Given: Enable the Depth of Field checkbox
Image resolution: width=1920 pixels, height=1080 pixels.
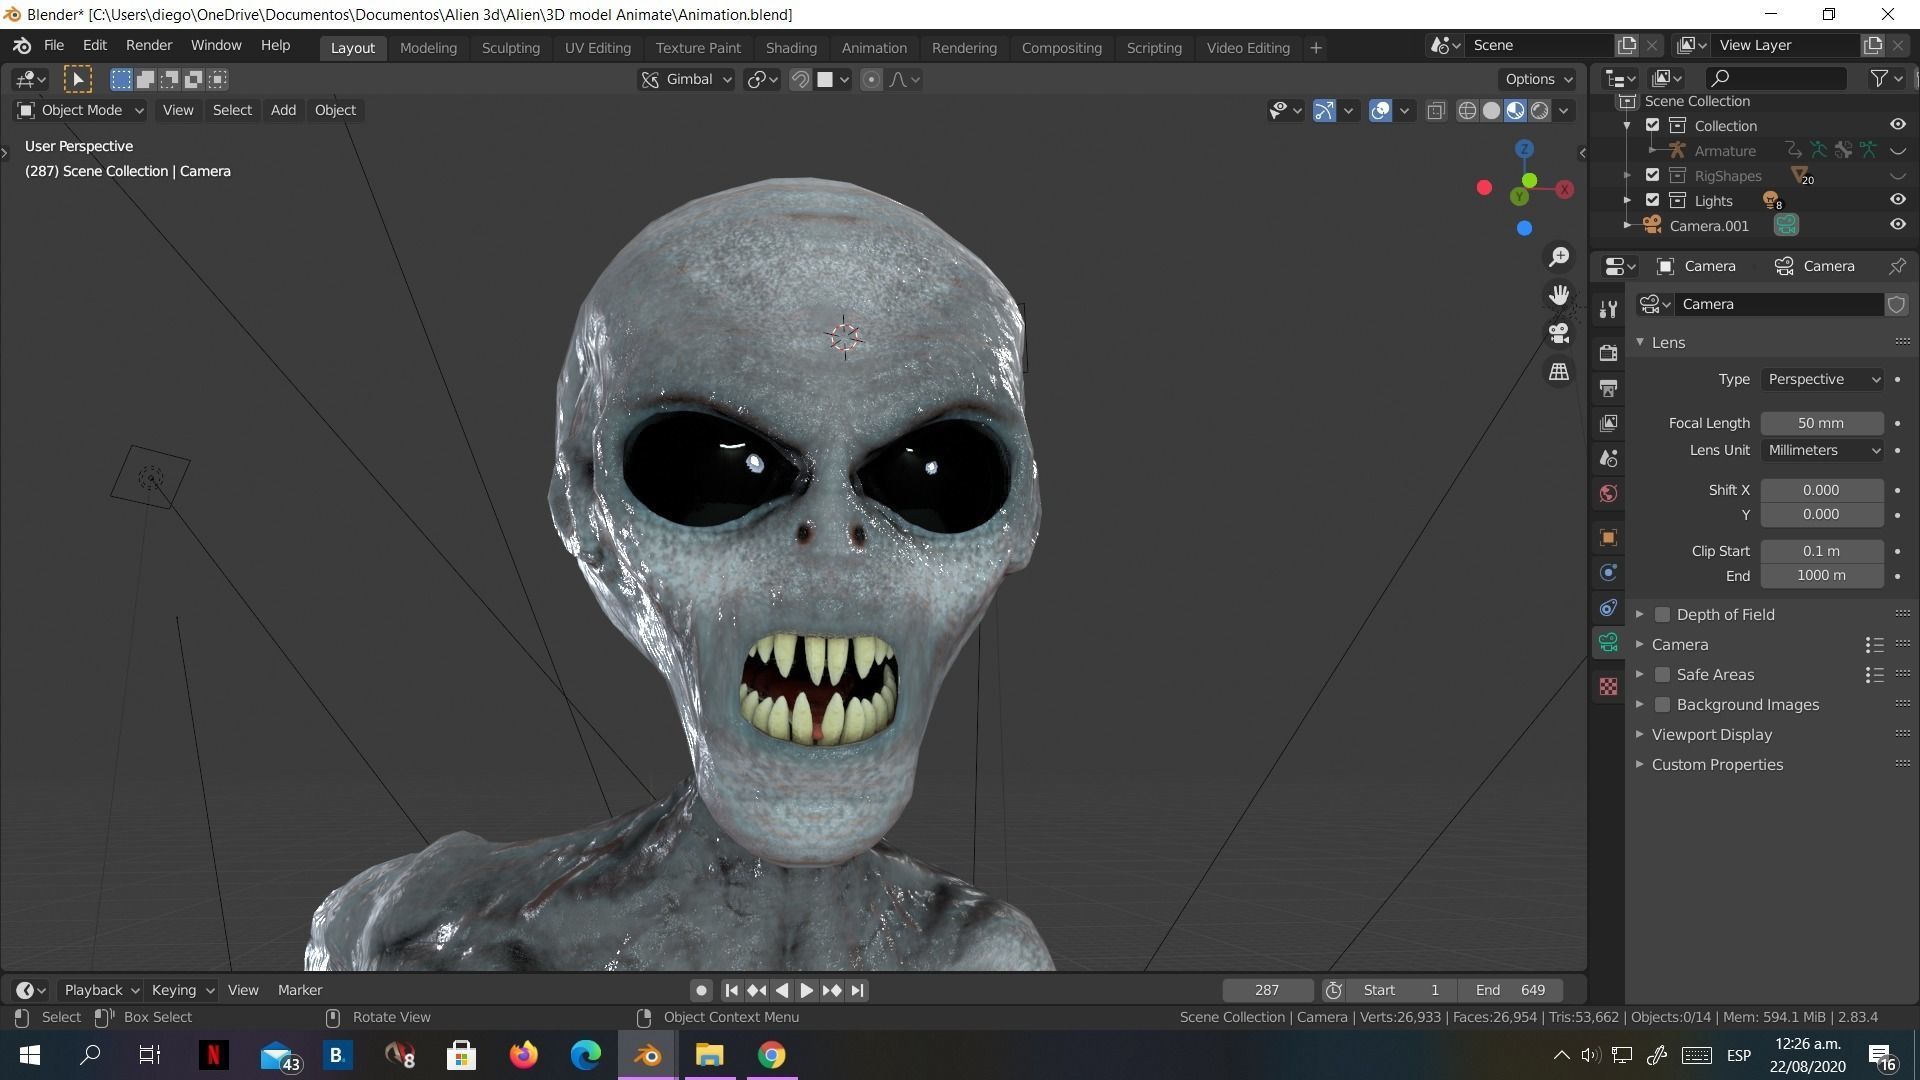Looking at the screenshot, I should [x=1662, y=615].
